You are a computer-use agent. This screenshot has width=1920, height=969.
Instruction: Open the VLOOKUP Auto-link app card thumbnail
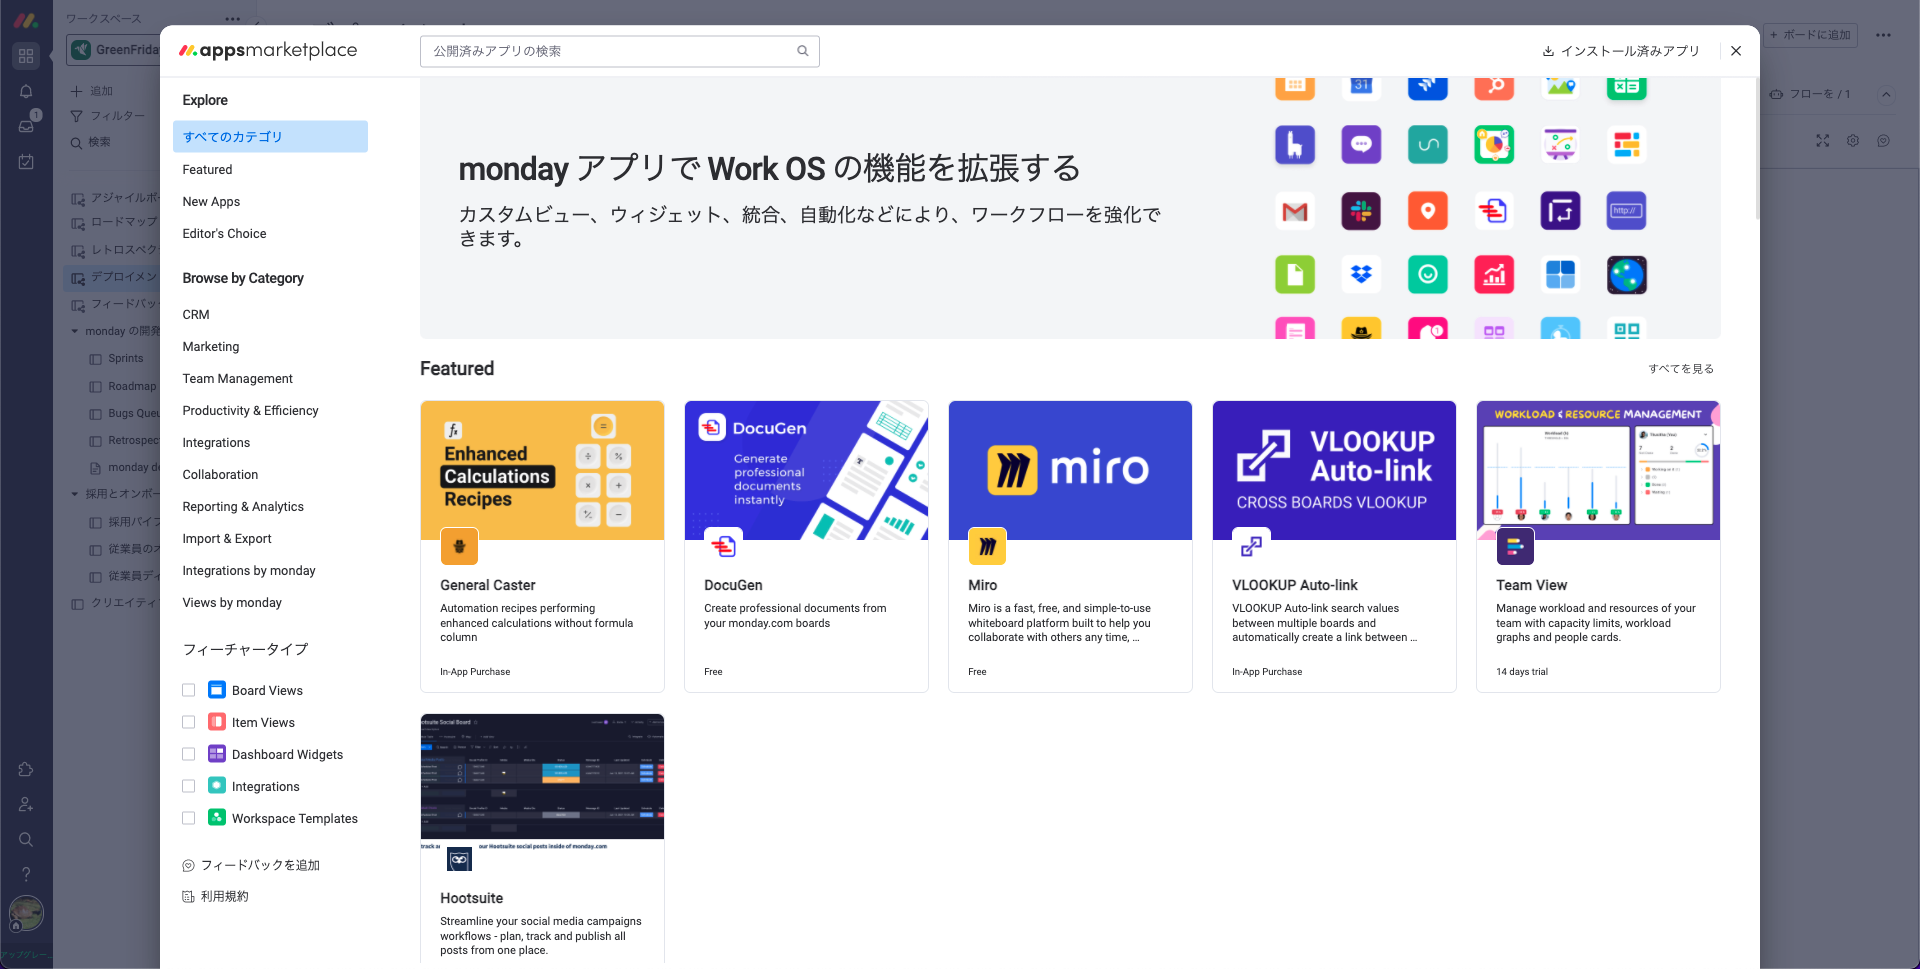(x=1333, y=470)
